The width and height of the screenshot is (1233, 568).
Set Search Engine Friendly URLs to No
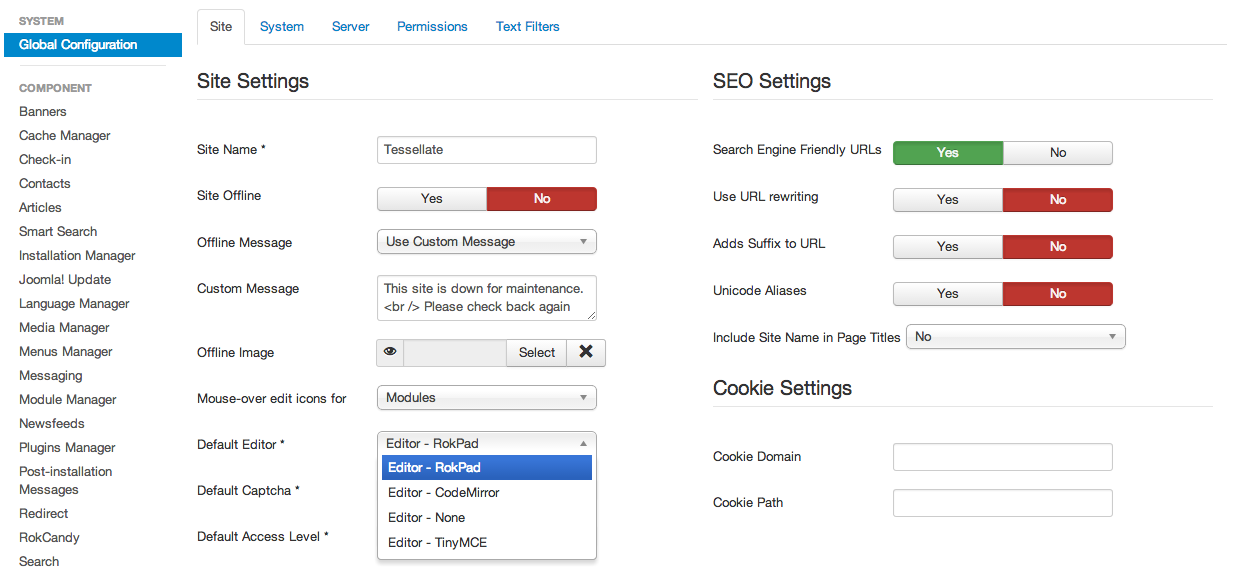pyautogui.click(x=1057, y=153)
